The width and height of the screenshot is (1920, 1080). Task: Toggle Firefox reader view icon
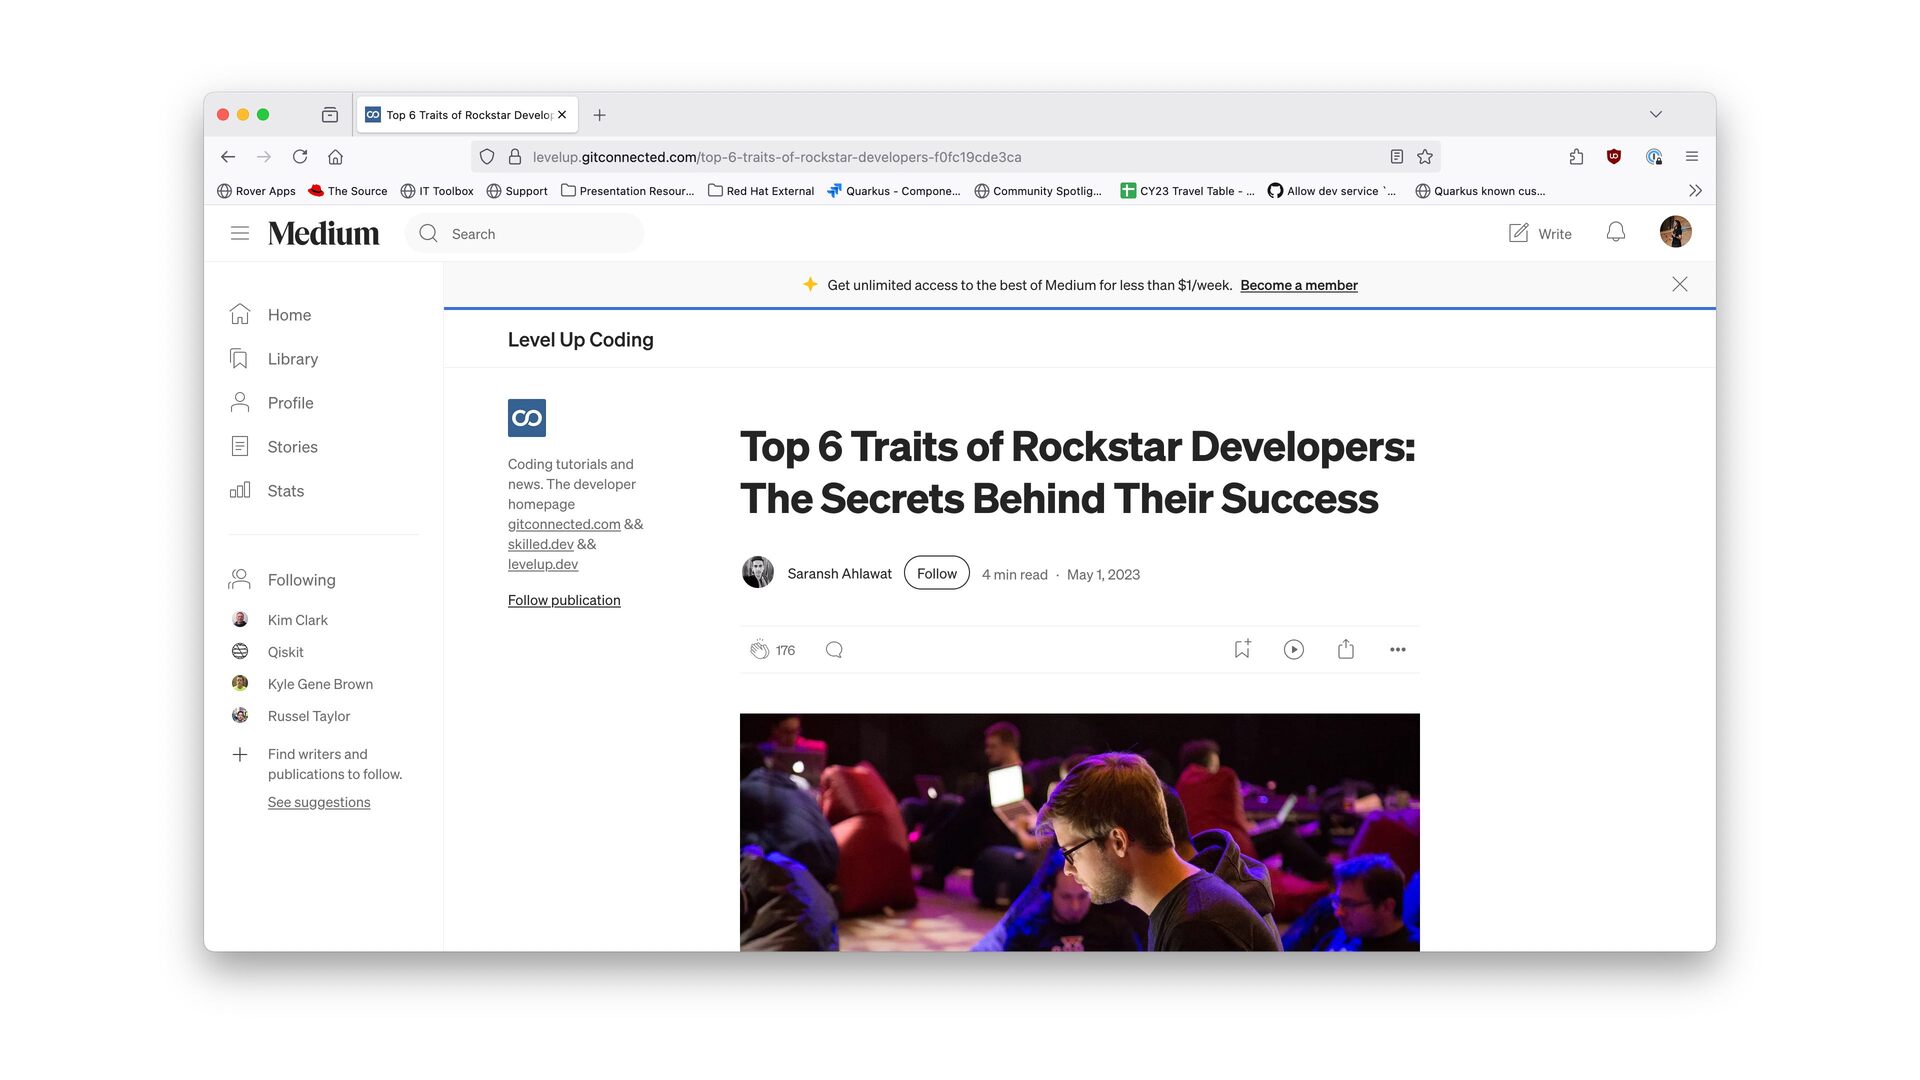pos(1397,157)
